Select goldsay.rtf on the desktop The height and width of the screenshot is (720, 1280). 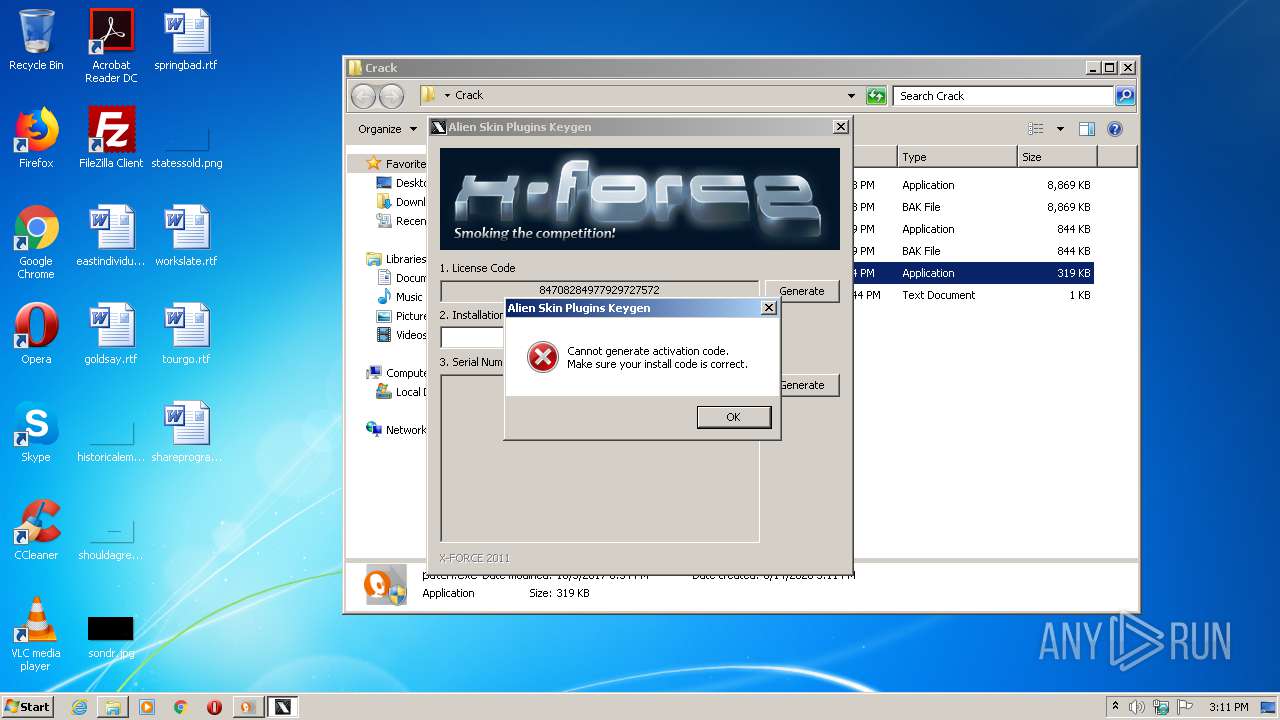[111, 334]
